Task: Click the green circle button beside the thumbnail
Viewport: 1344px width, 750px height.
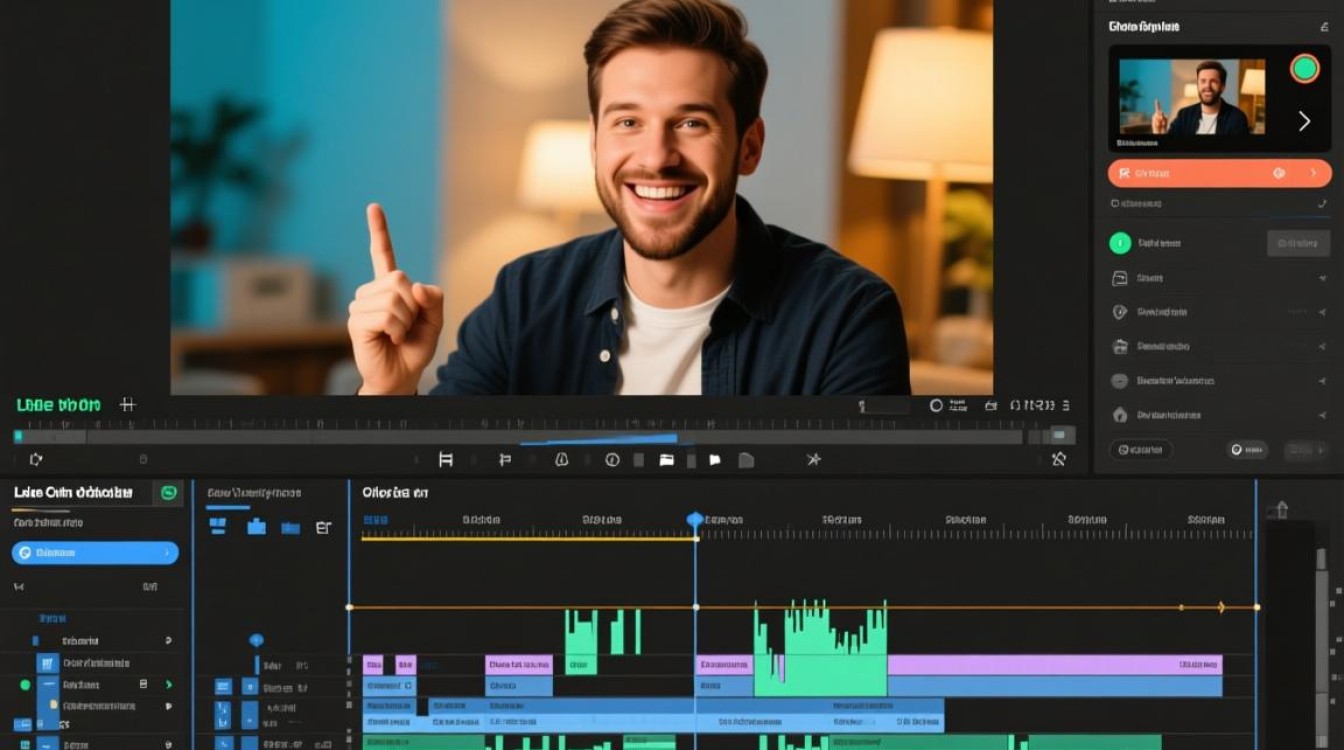Action: point(1304,68)
